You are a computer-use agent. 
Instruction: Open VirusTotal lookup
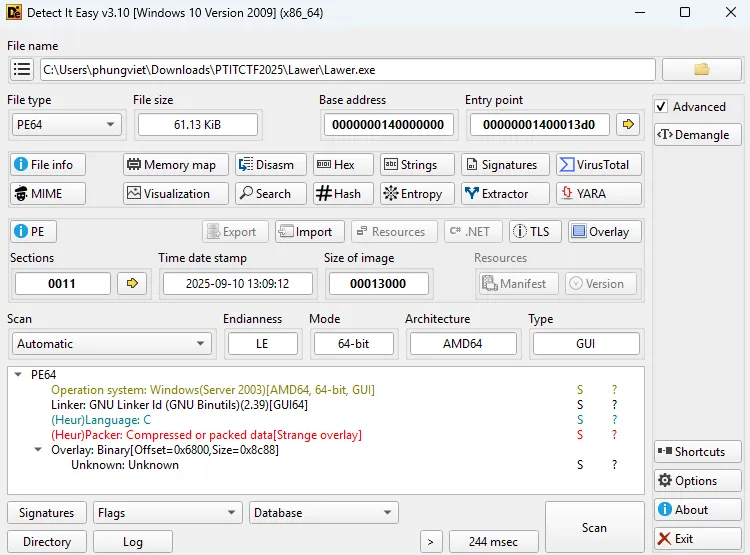597,165
